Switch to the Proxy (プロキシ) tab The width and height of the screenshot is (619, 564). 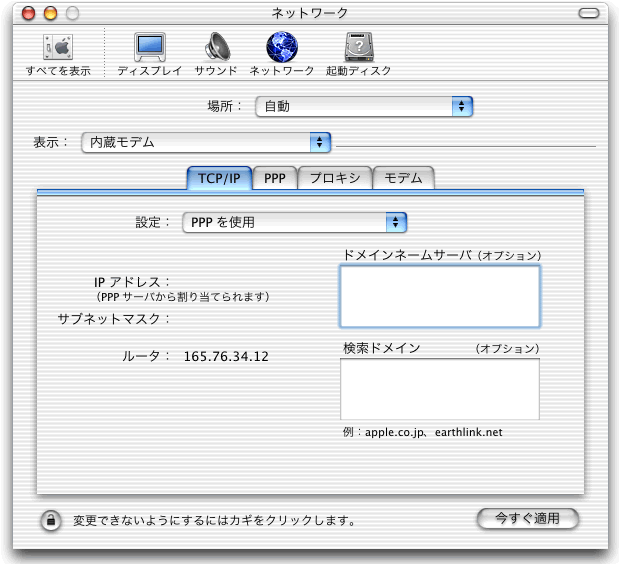335,178
